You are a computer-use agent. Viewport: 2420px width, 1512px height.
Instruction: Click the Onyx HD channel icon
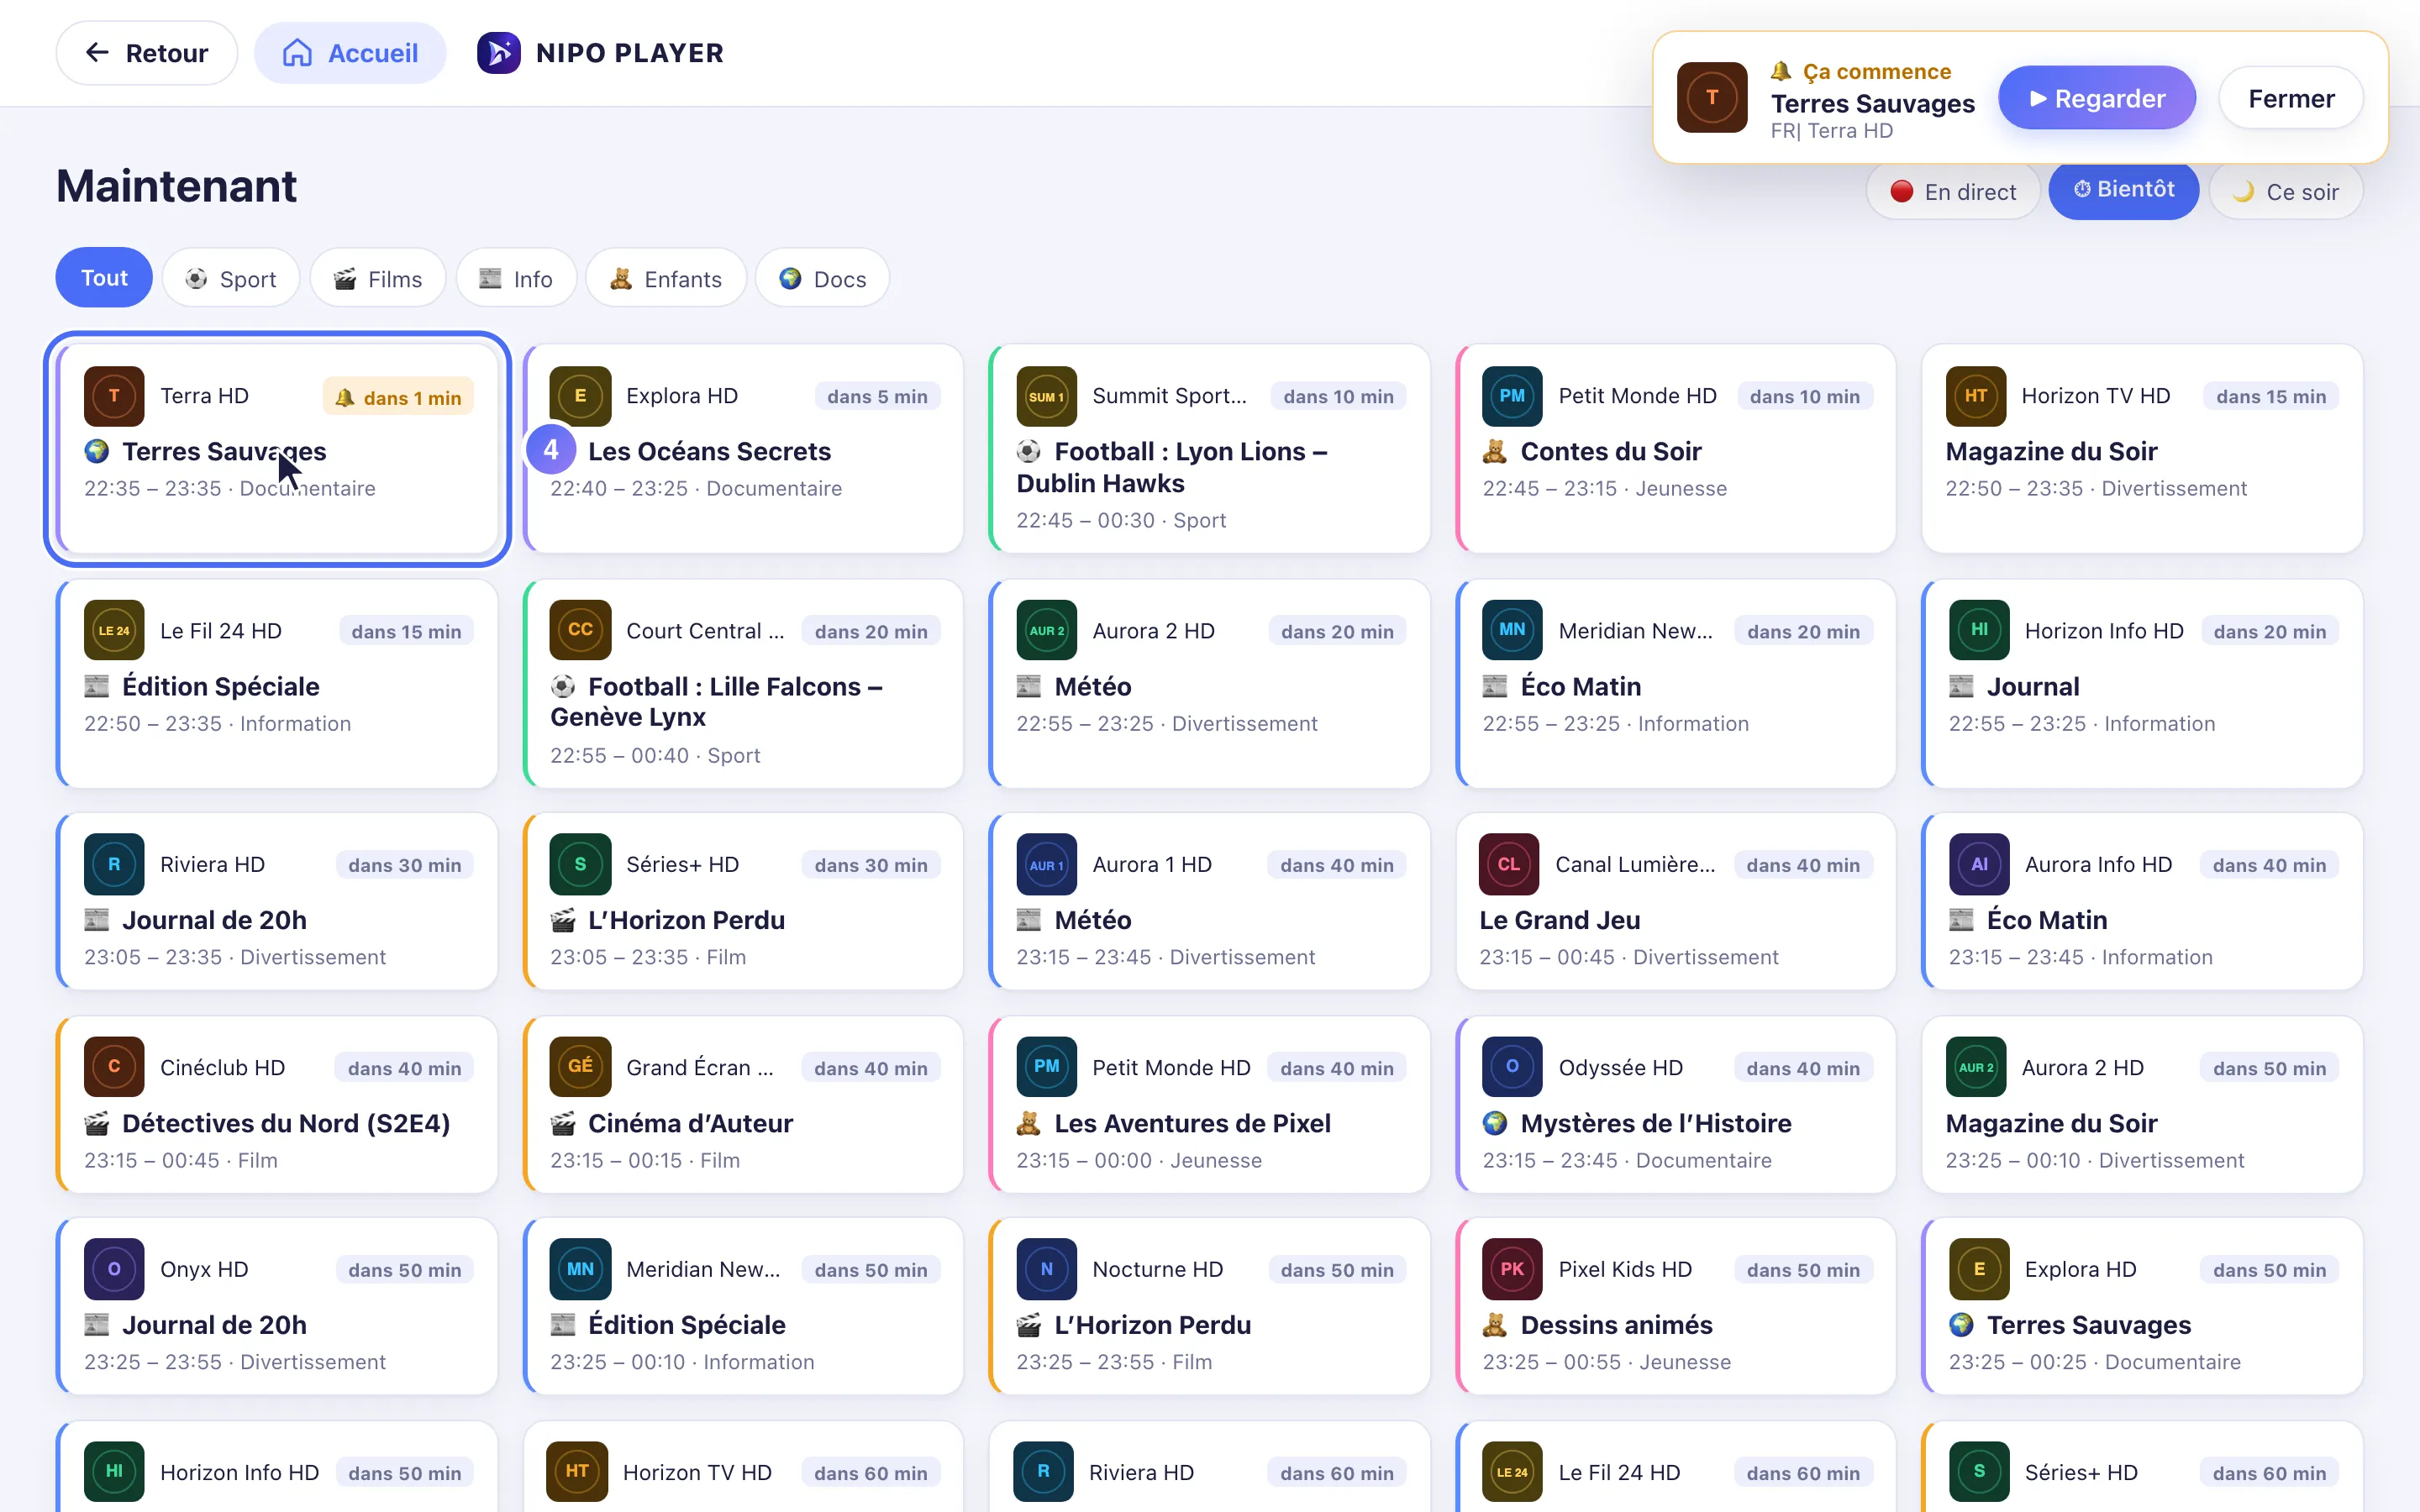pos(114,1269)
